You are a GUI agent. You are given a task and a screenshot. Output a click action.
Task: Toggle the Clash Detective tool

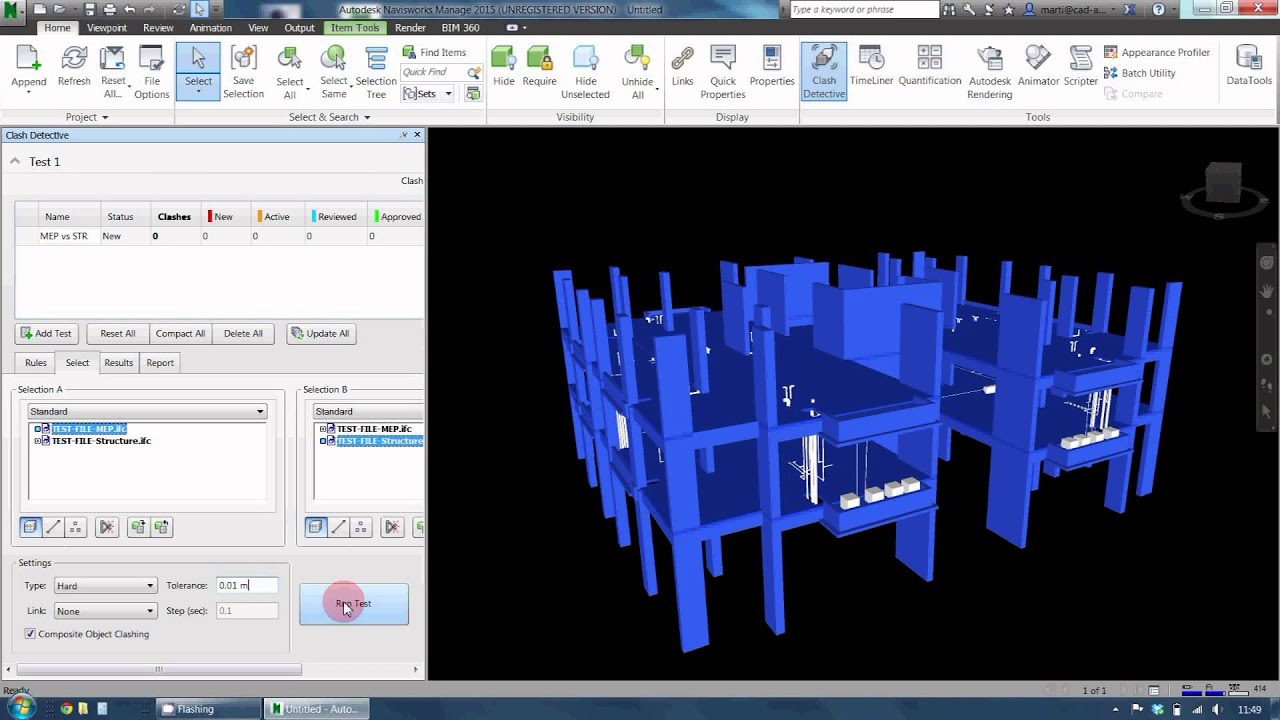pyautogui.click(x=824, y=72)
